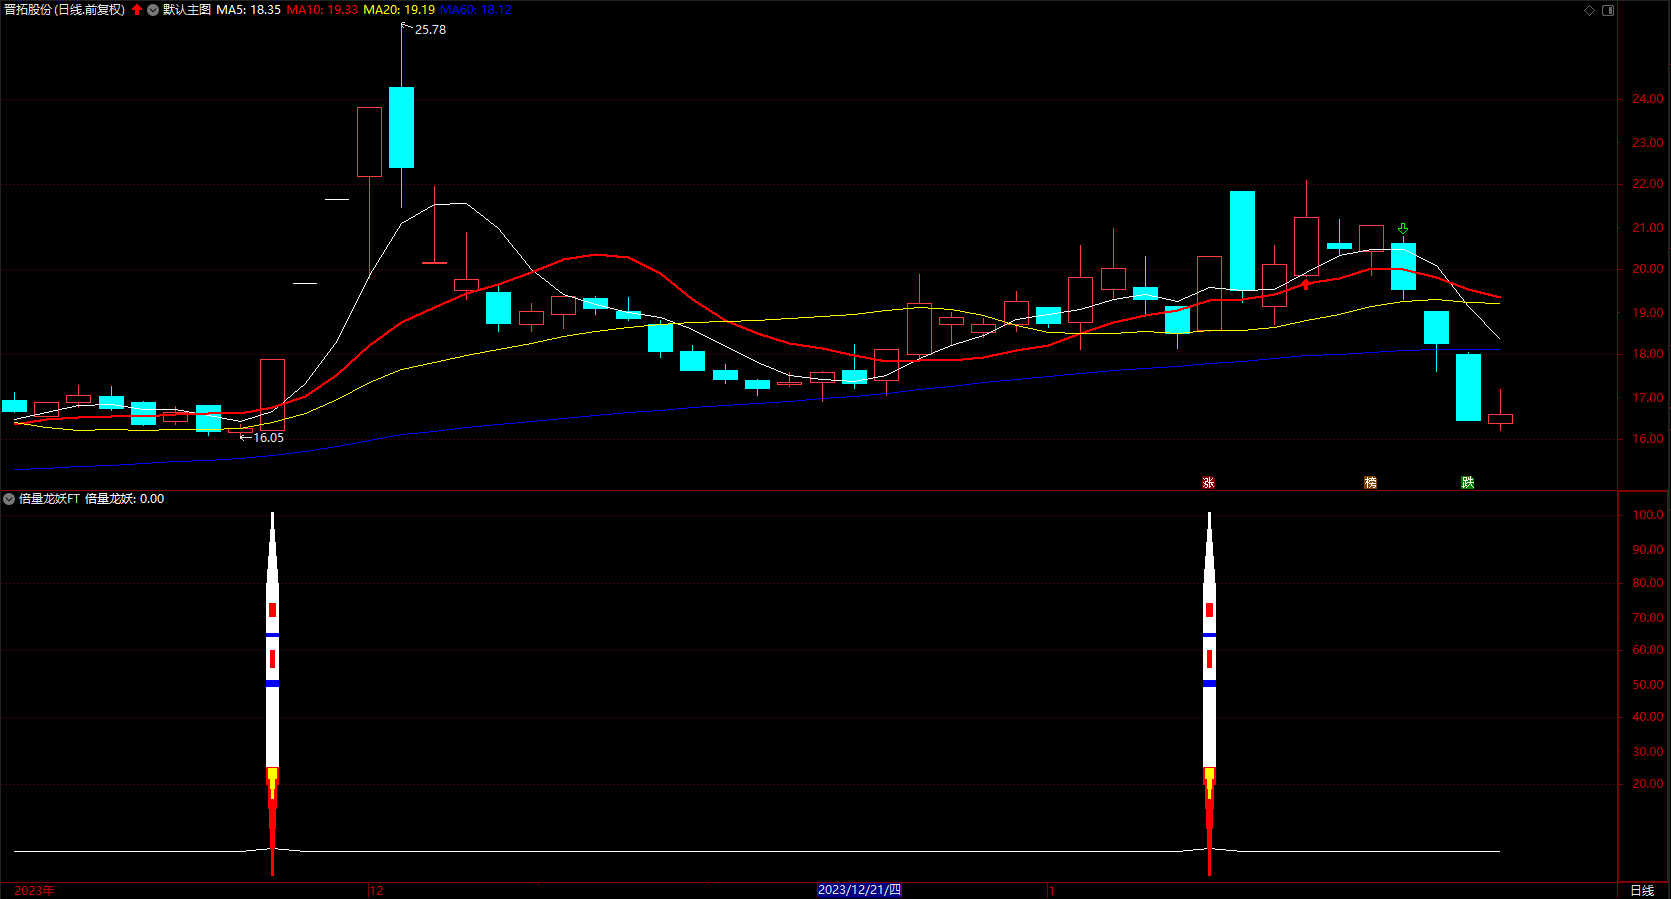
Task: Click the 倍量龙妖: 0.00 value label
Action: [x=125, y=499]
